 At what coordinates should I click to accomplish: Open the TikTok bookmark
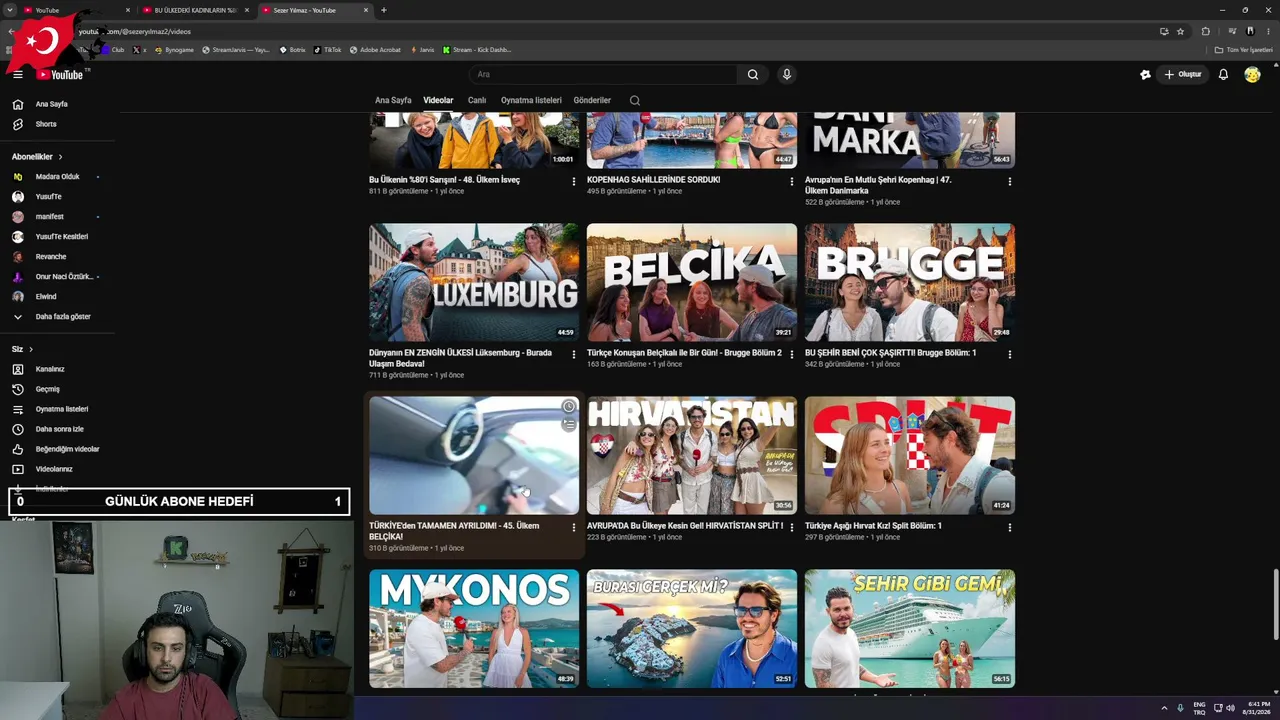[x=327, y=50]
